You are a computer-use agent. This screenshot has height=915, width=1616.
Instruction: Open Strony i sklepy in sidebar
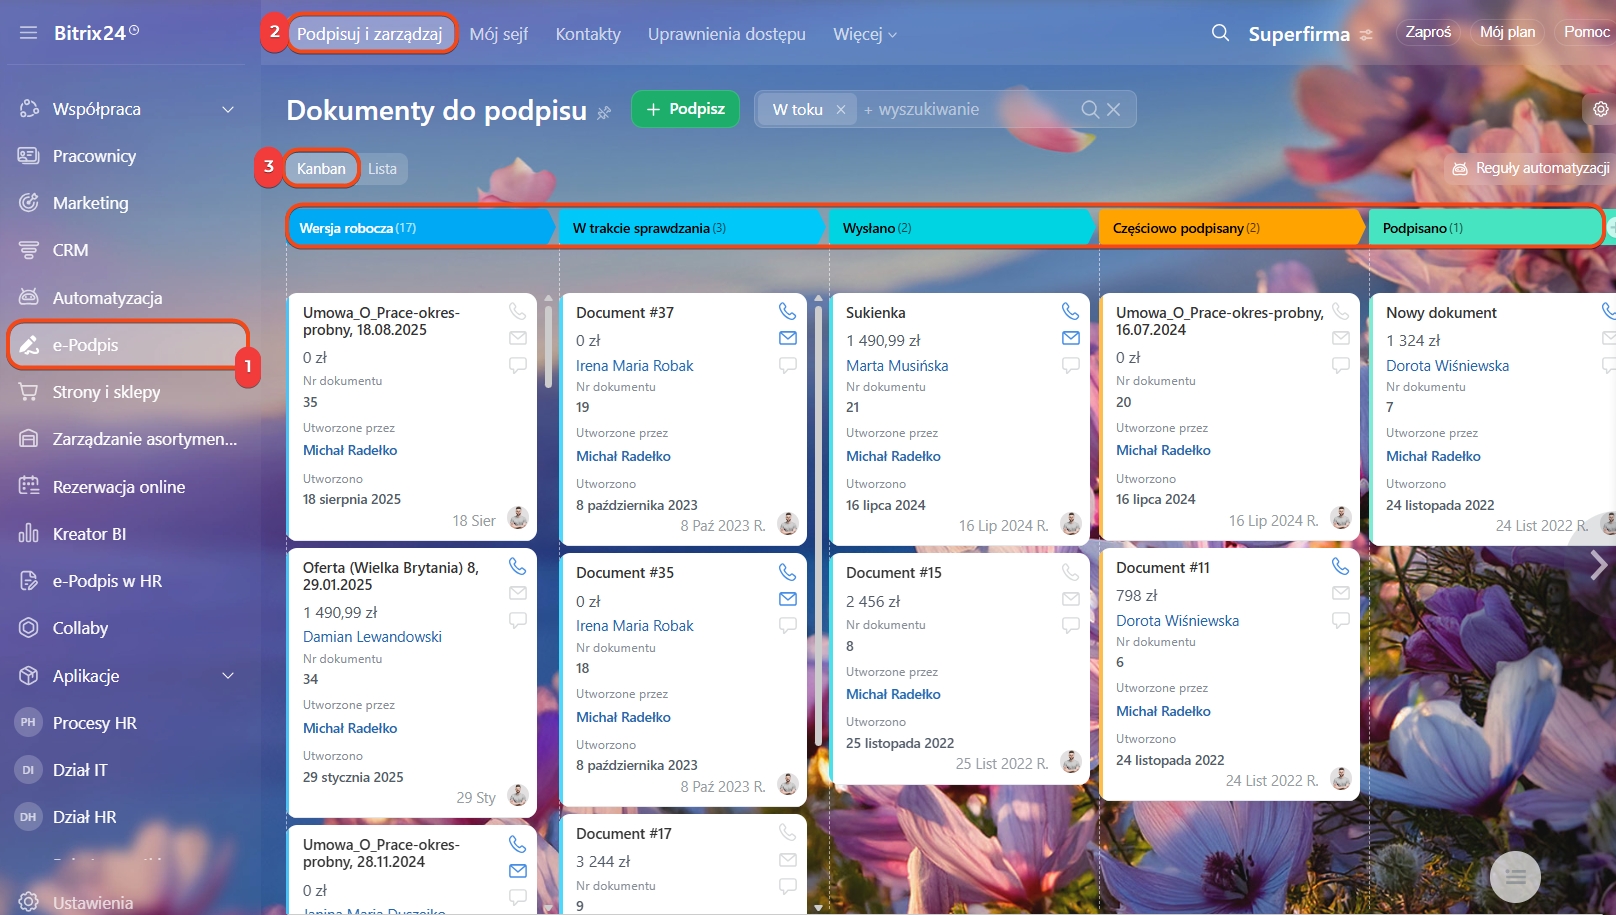pos(106,392)
